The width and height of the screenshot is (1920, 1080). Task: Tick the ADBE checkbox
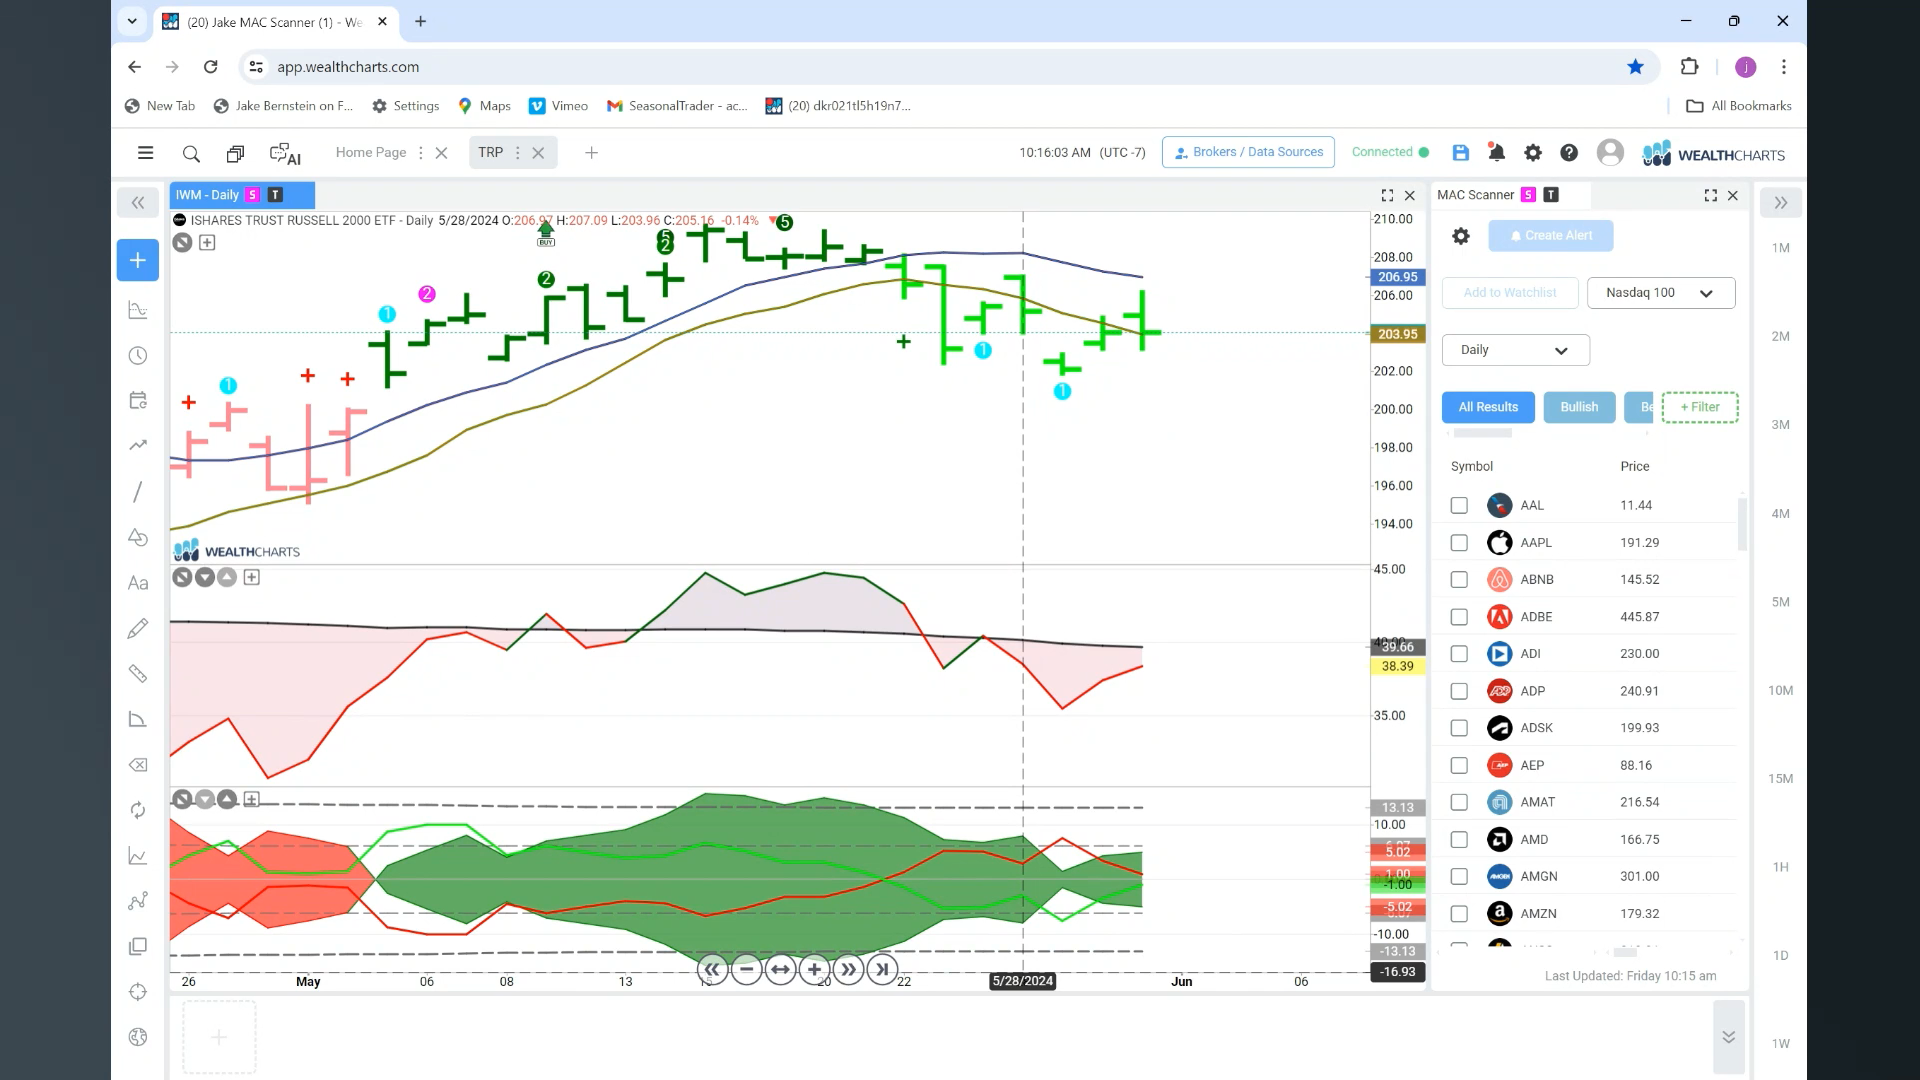(1459, 617)
